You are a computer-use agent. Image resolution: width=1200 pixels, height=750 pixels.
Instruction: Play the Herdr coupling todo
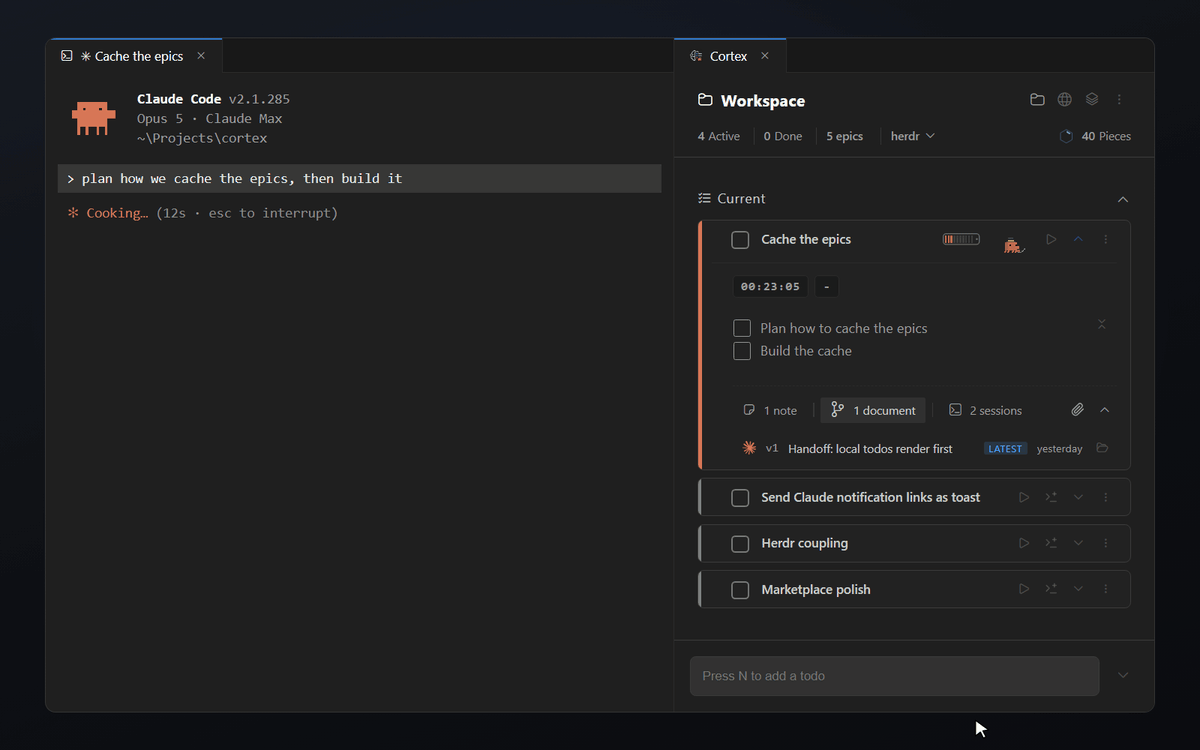coord(1024,544)
